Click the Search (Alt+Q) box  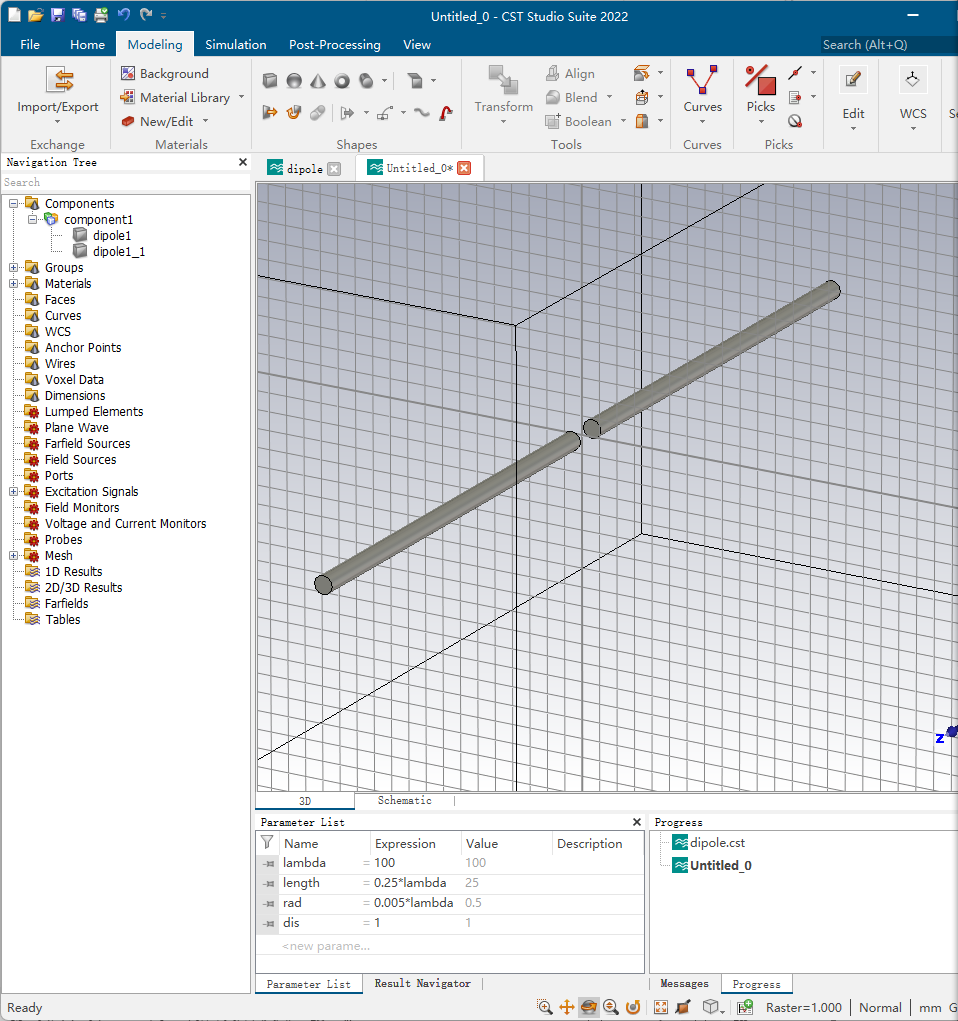click(x=888, y=44)
